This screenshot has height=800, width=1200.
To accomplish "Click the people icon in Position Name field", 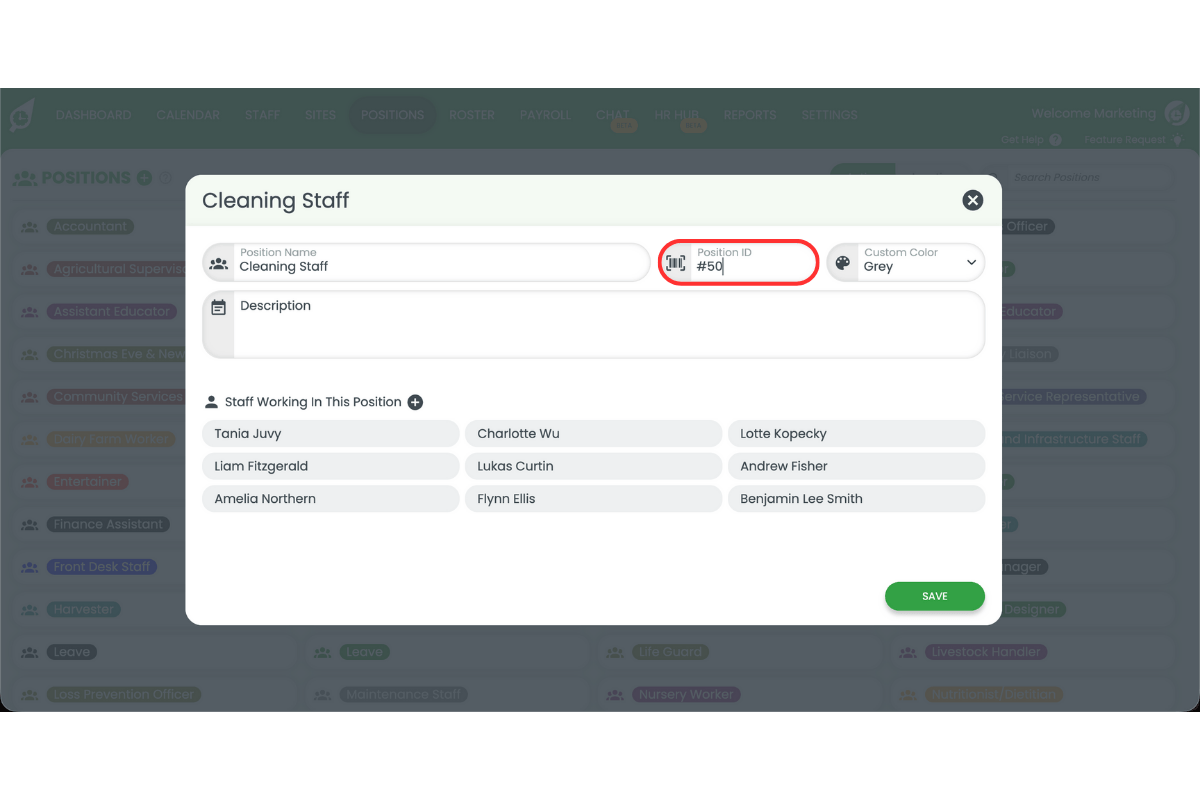I will pos(218,262).
